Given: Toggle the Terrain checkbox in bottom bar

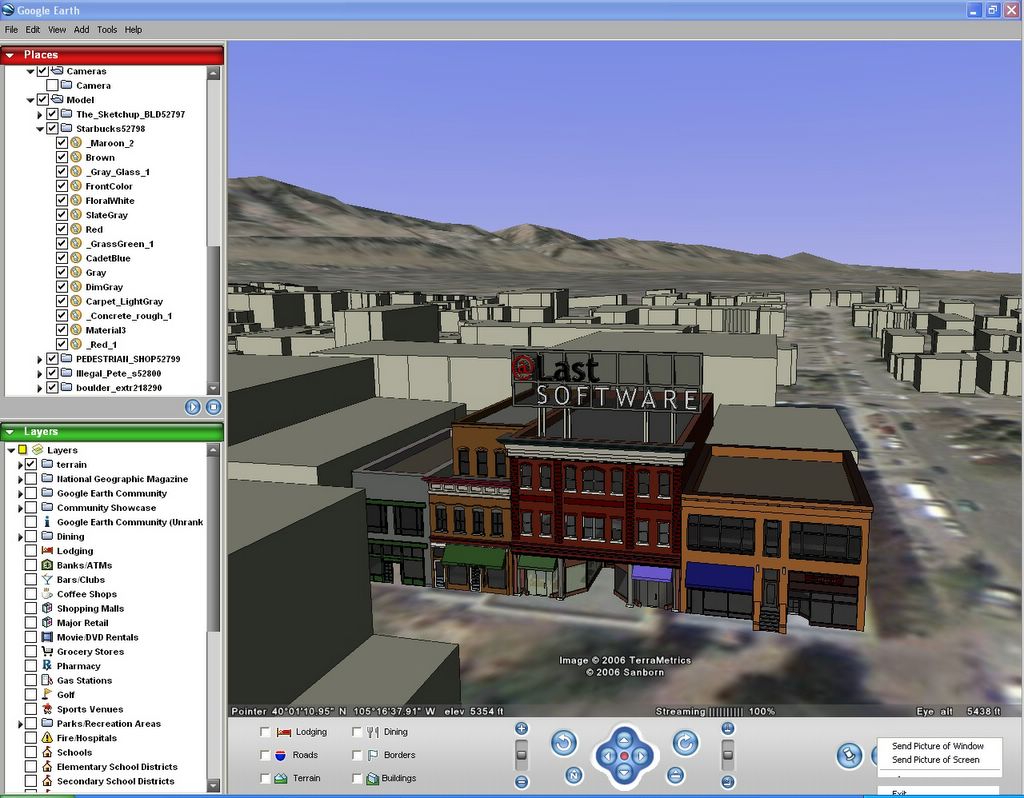Looking at the screenshot, I should 264,778.
